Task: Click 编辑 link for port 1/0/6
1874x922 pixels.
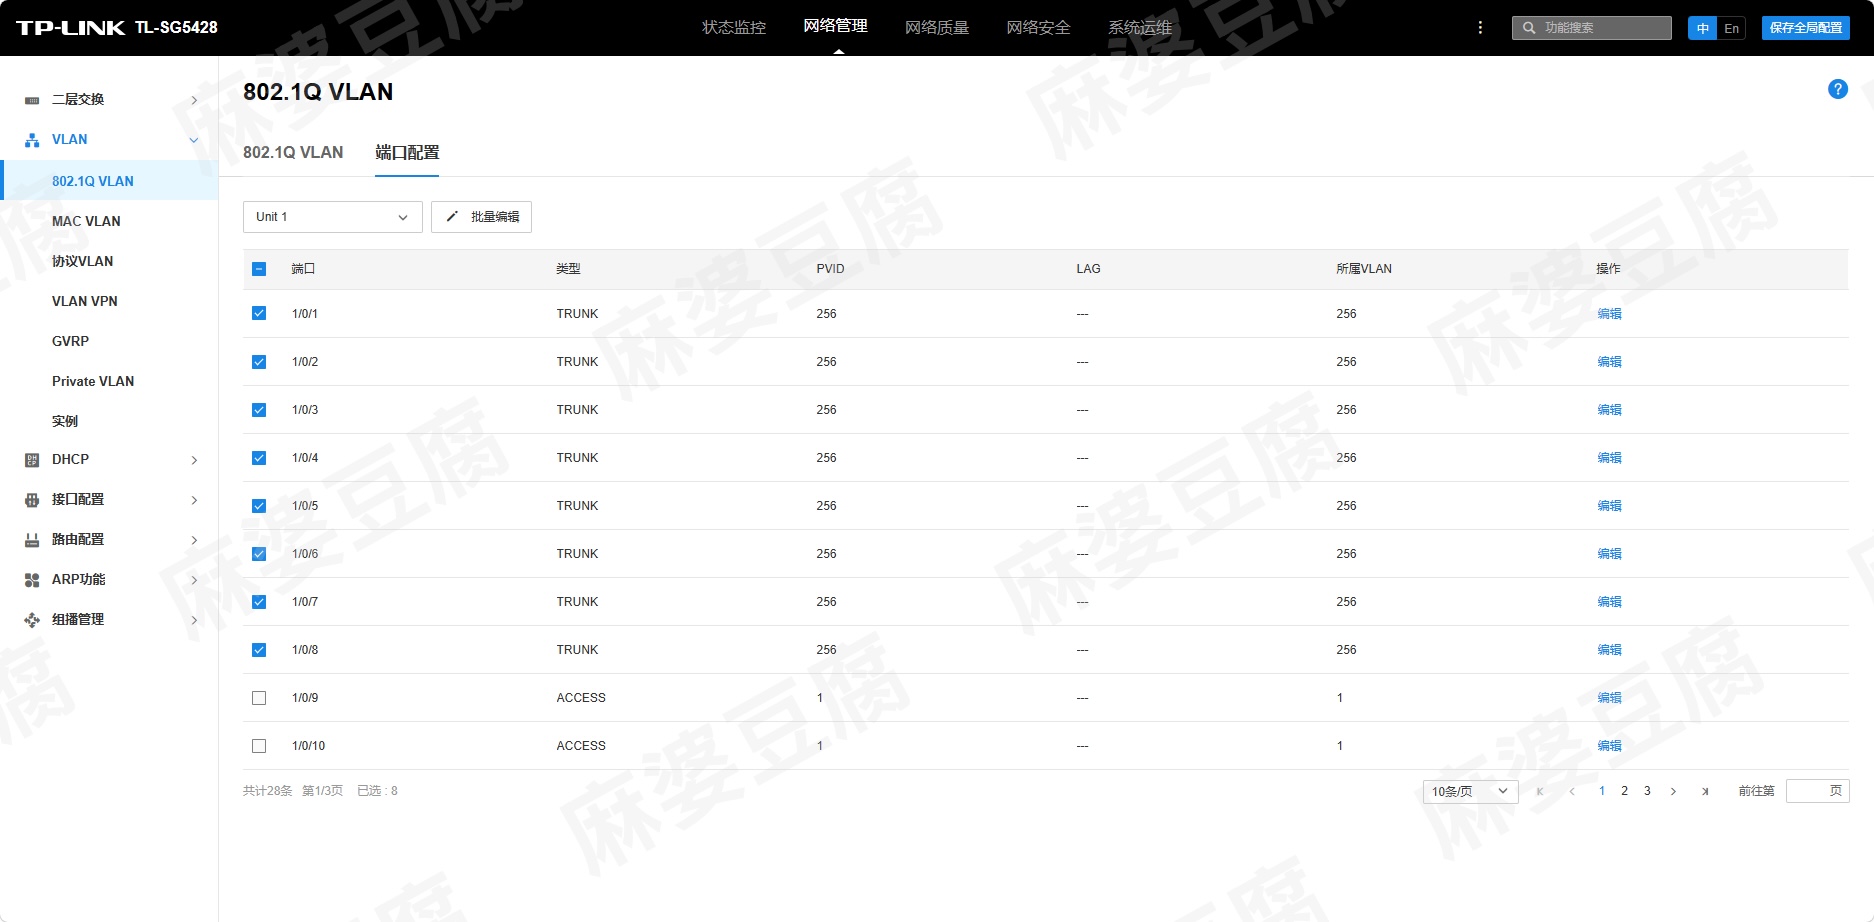Action: pos(1609,554)
